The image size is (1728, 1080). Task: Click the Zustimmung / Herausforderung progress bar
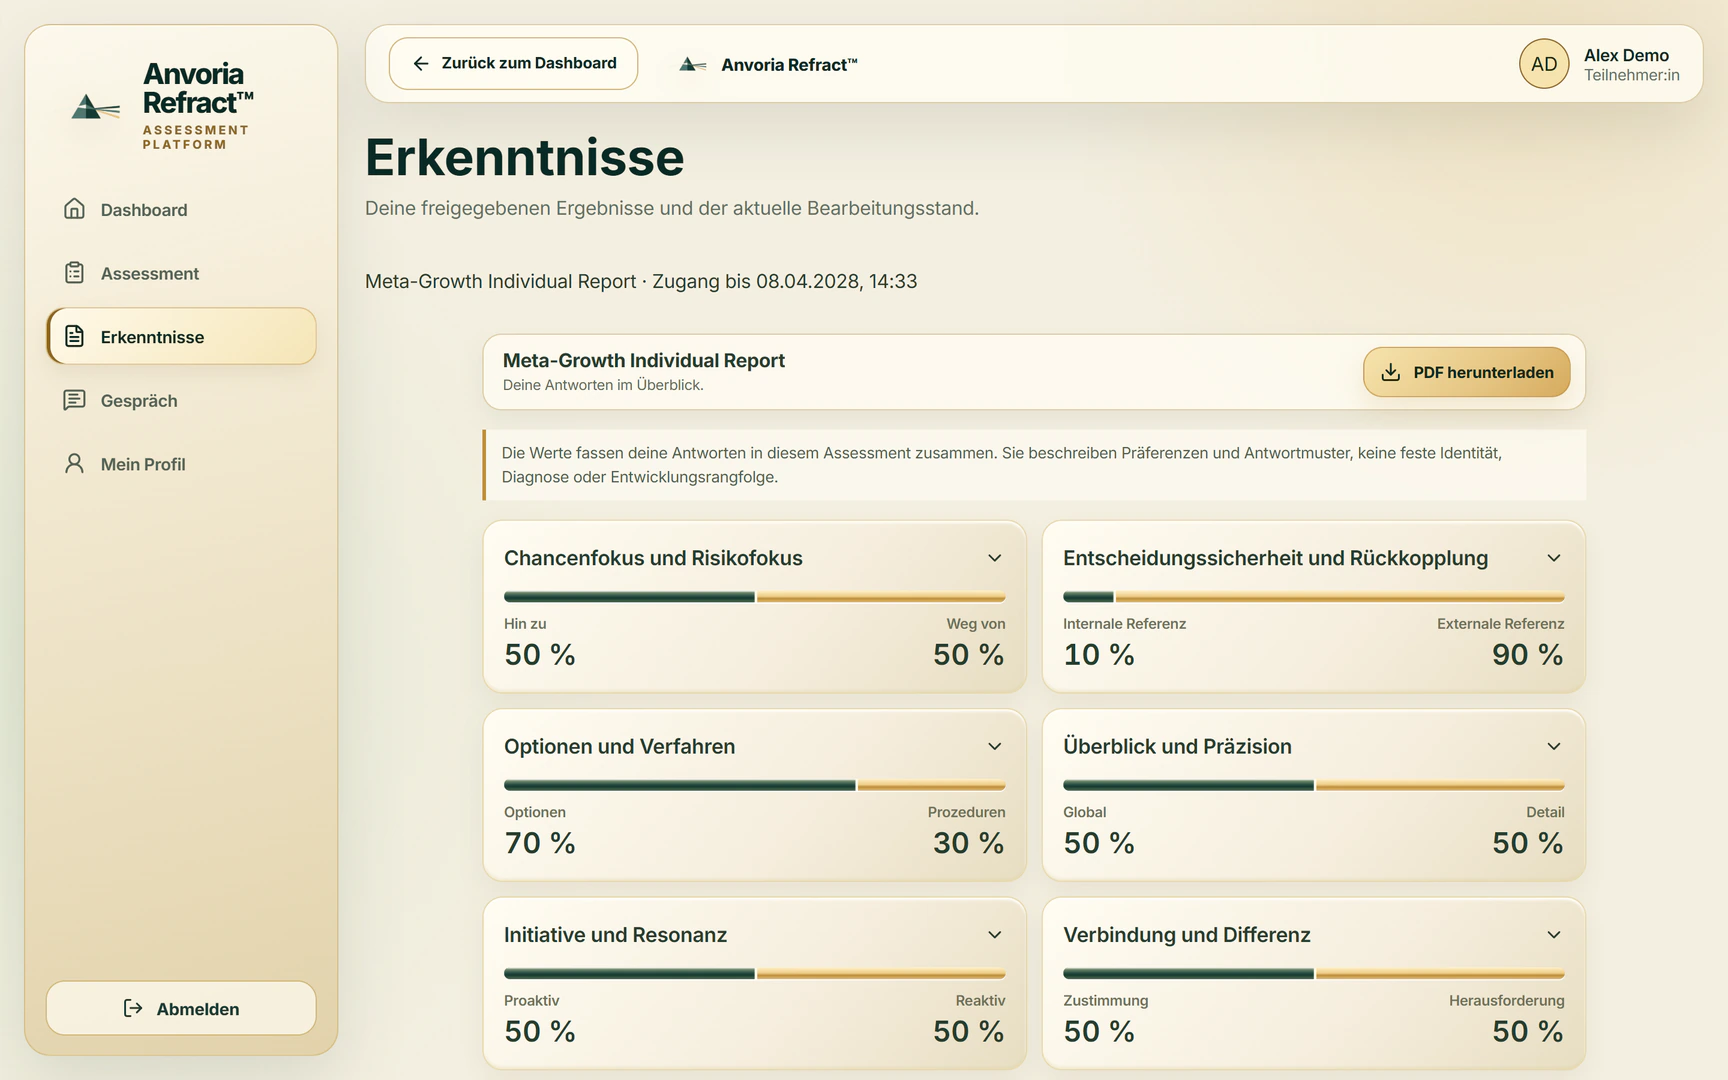[1313, 974]
